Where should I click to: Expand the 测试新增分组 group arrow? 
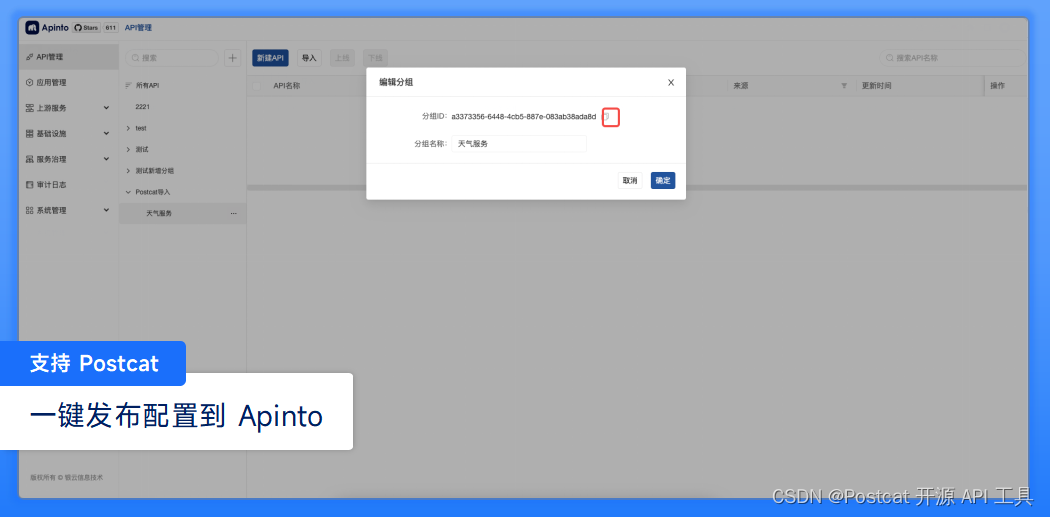(x=128, y=171)
